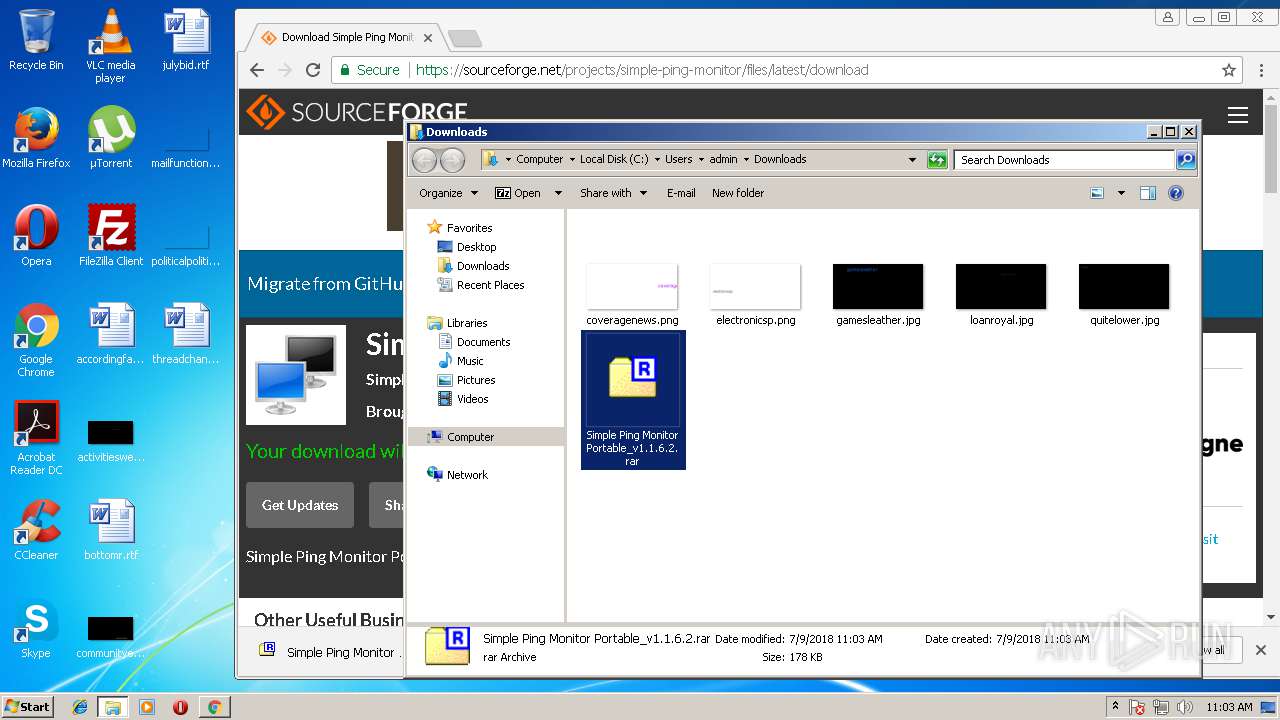Viewport: 1280px width, 720px height.
Task: Open Share with dropdown
Action: tap(613, 193)
